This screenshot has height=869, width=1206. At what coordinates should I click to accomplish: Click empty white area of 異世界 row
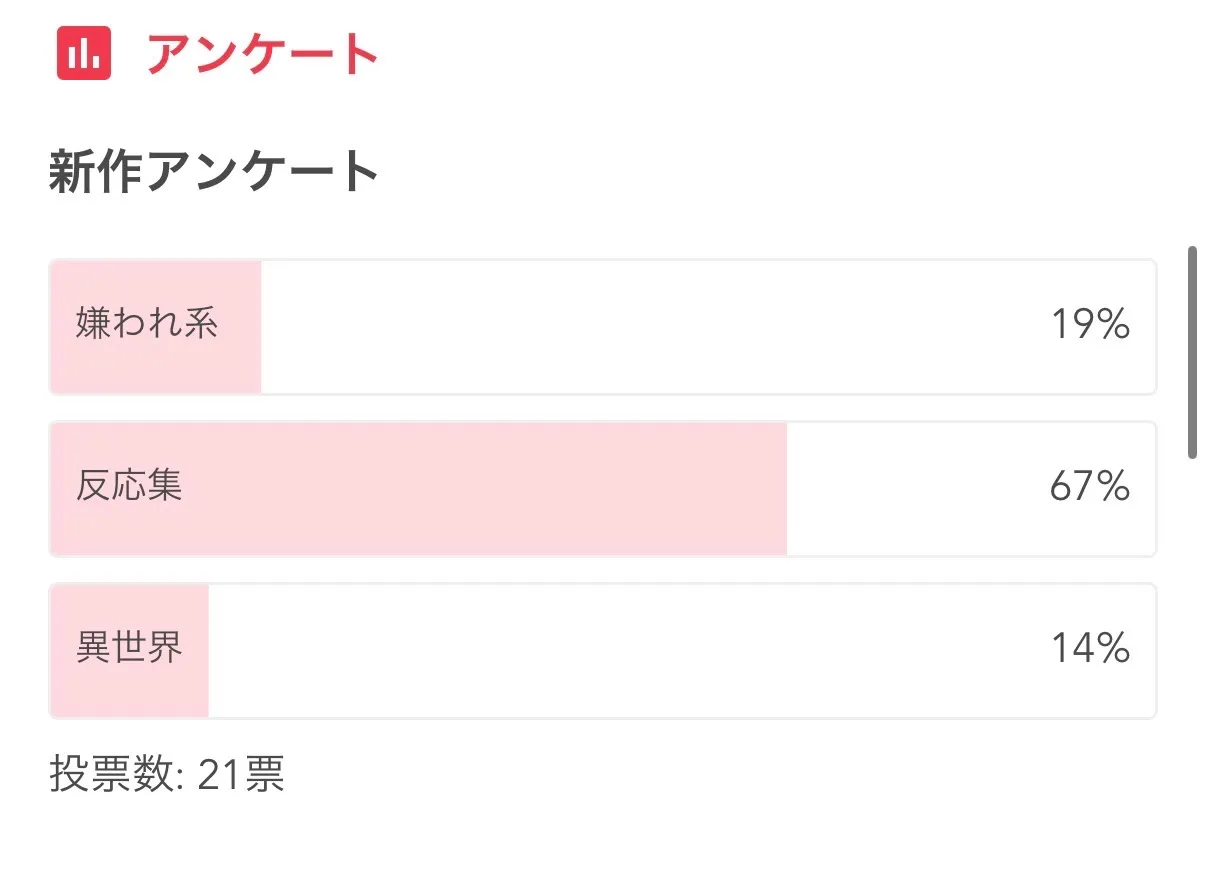(620, 650)
